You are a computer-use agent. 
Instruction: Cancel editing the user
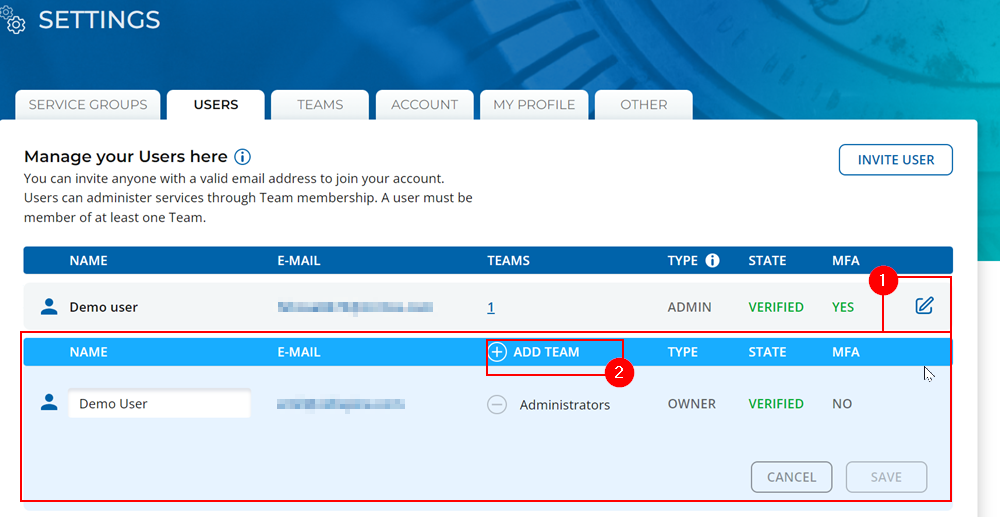[x=791, y=477]
